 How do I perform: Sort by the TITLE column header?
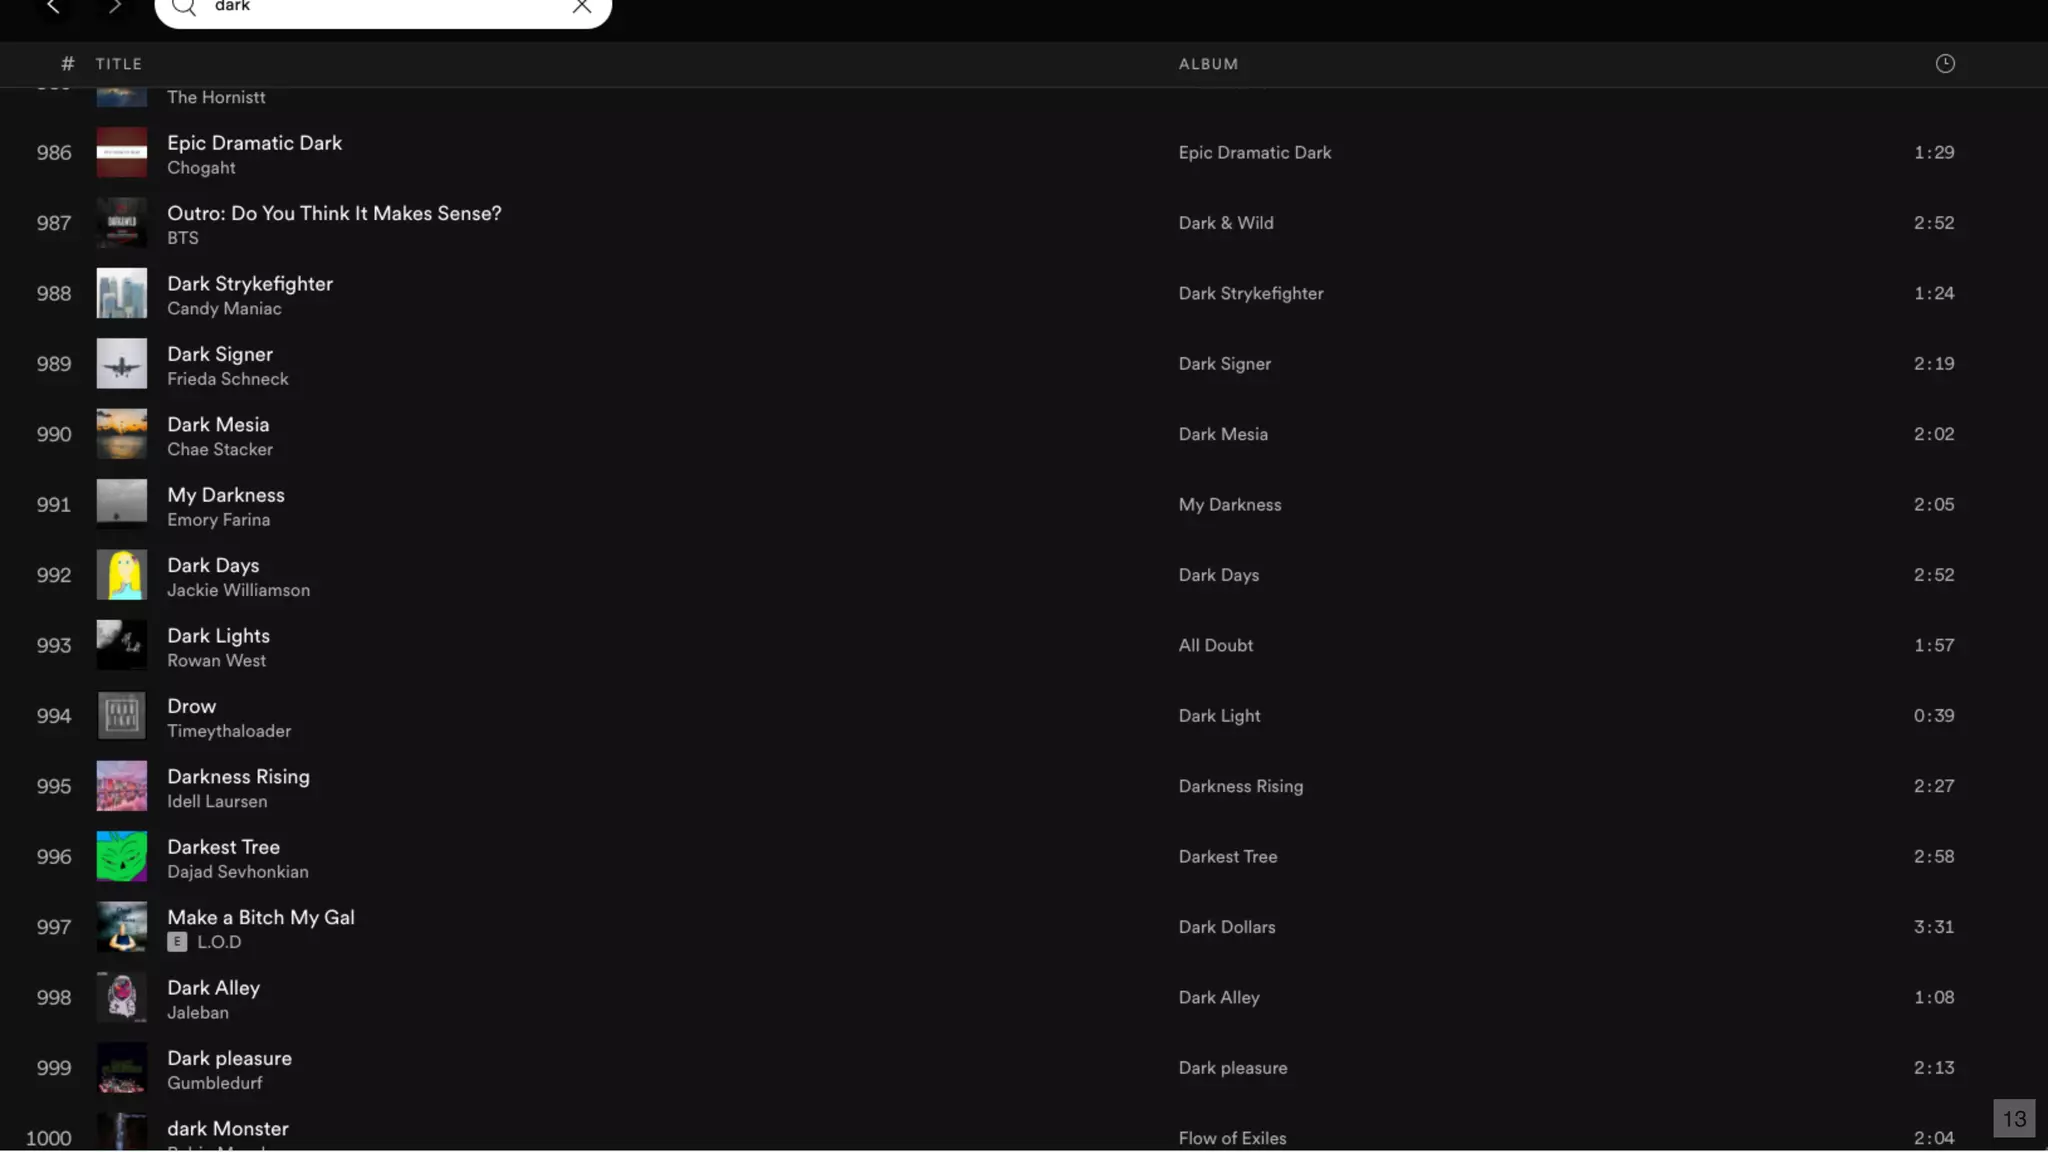118,64
